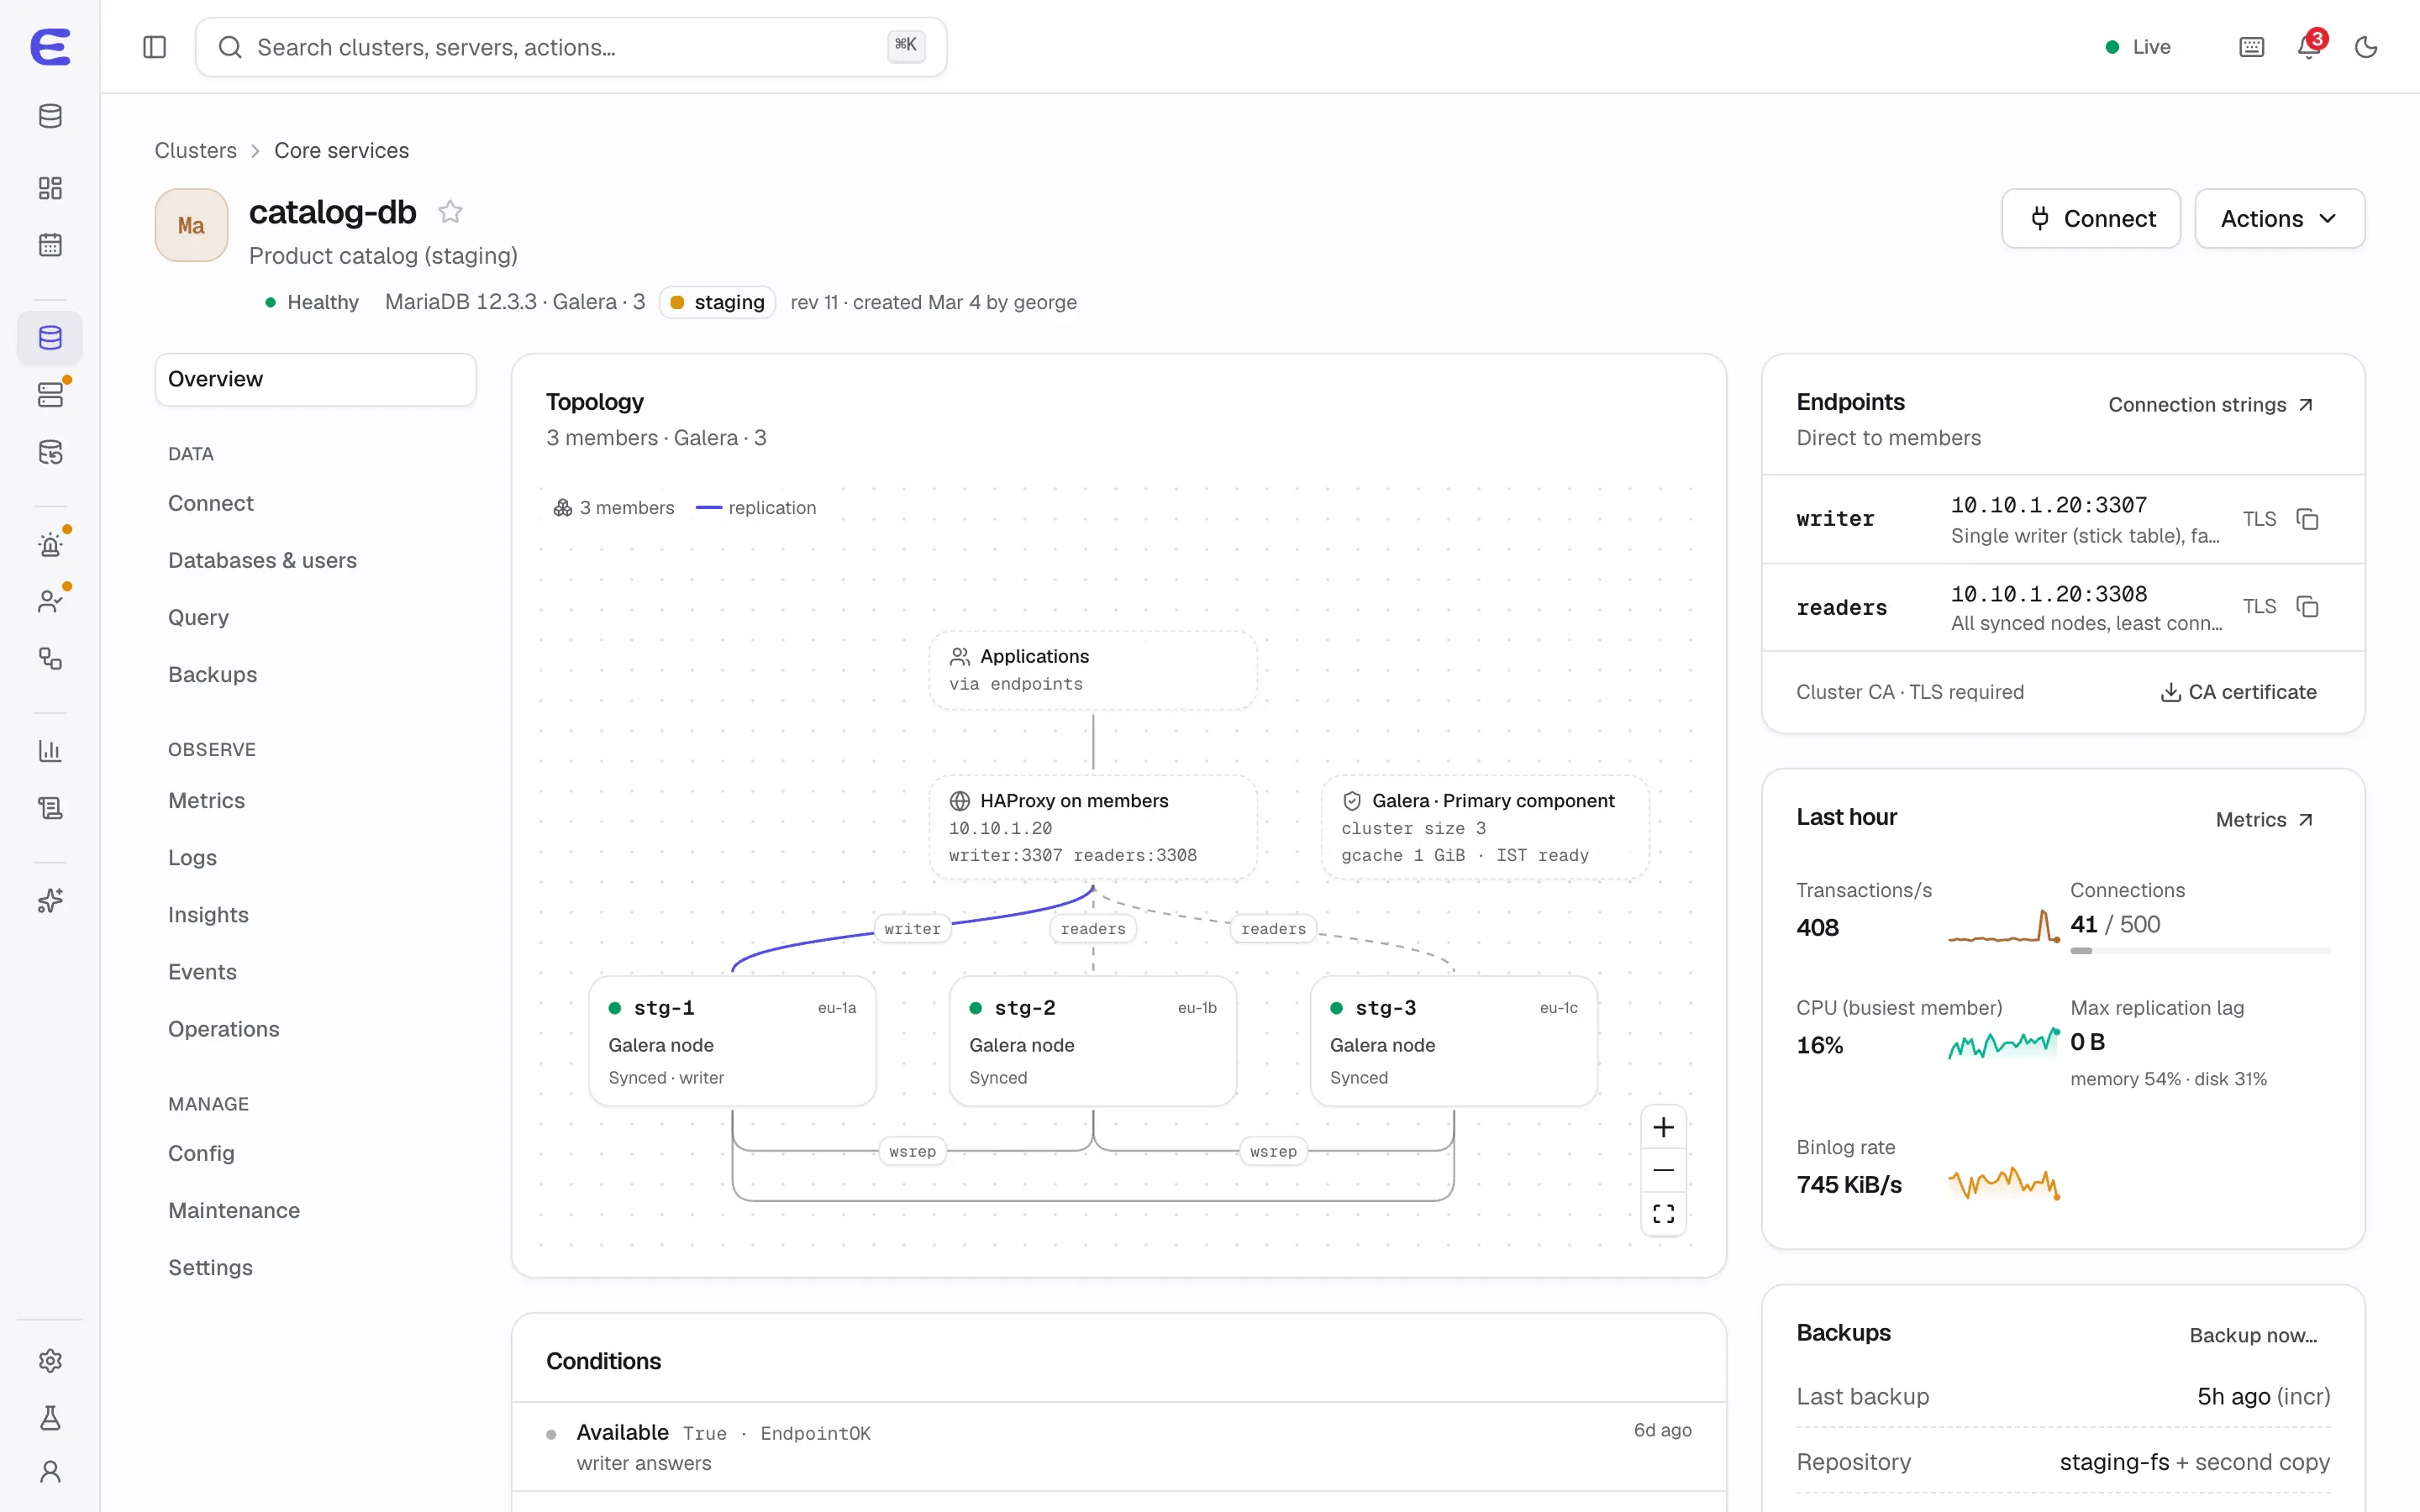Open the lab flask icon in sidebar
The width and height of the screenshot is (2420, 1512).
pos(50,1418)
